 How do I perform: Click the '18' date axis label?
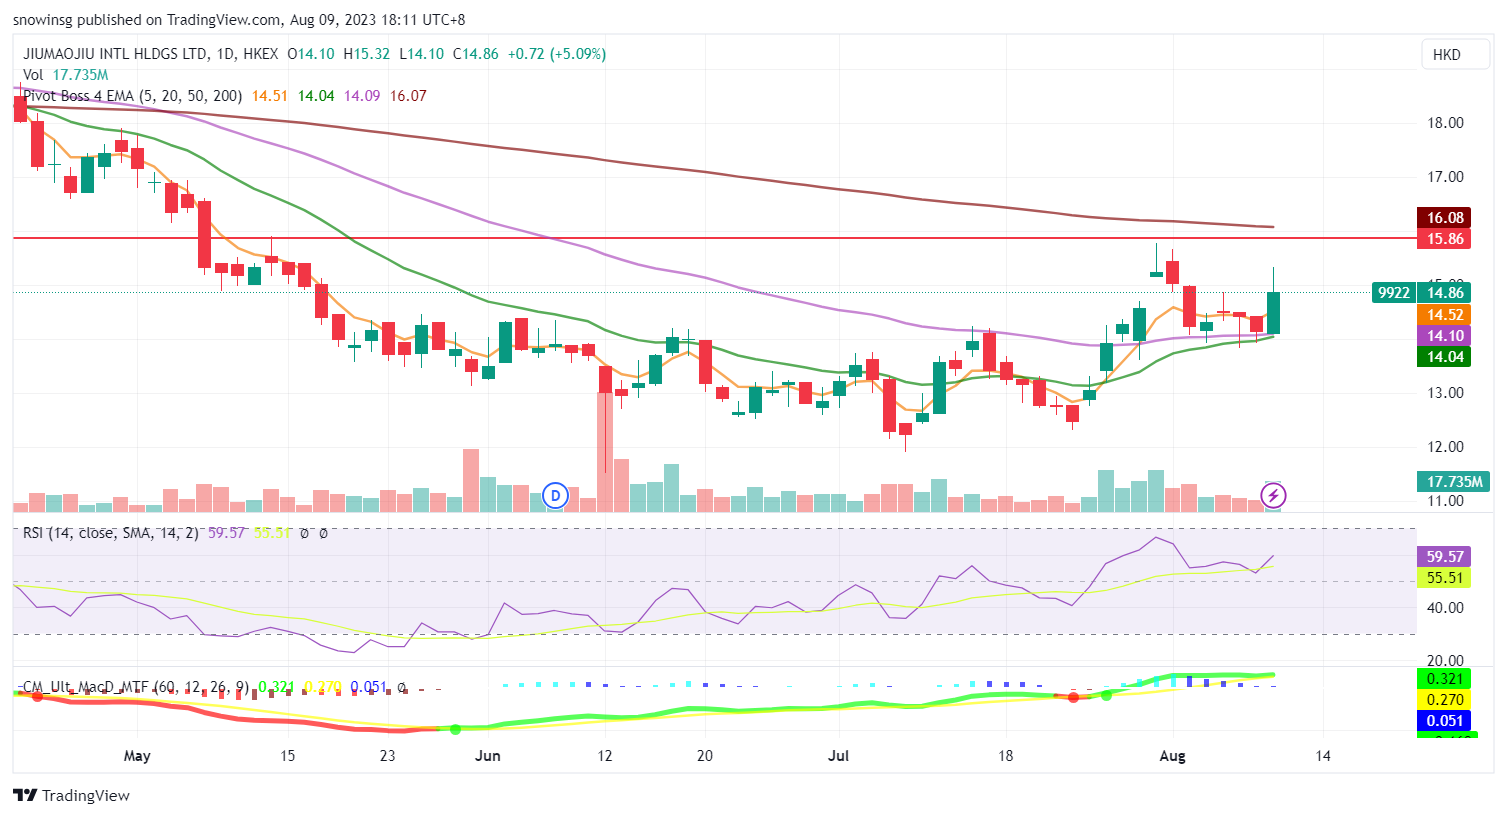1005,756
